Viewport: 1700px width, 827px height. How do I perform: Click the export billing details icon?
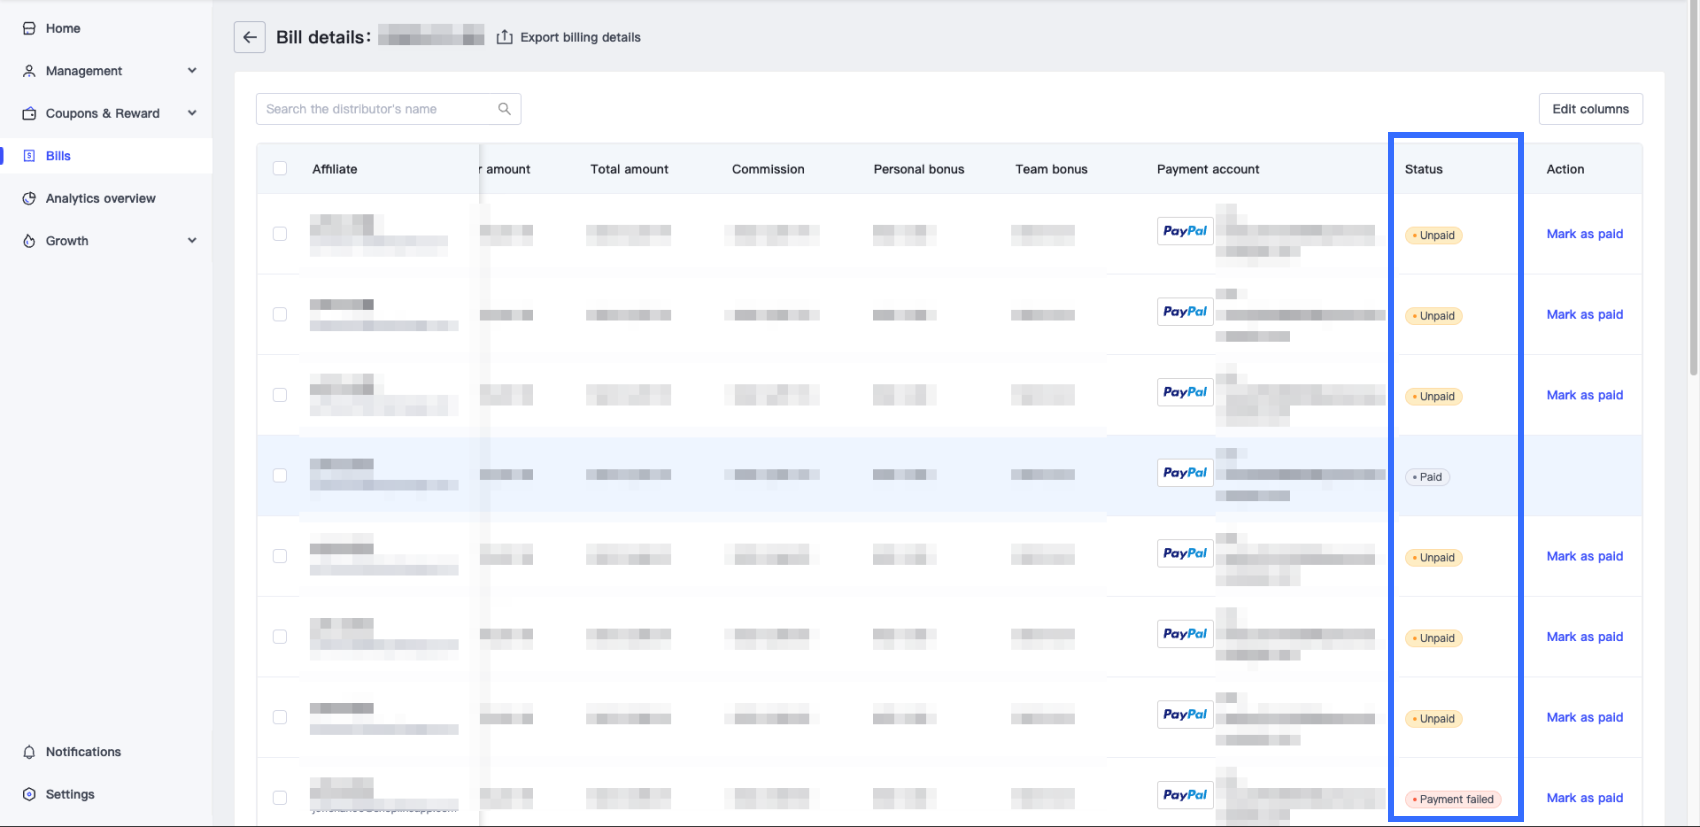click(505, 37)
